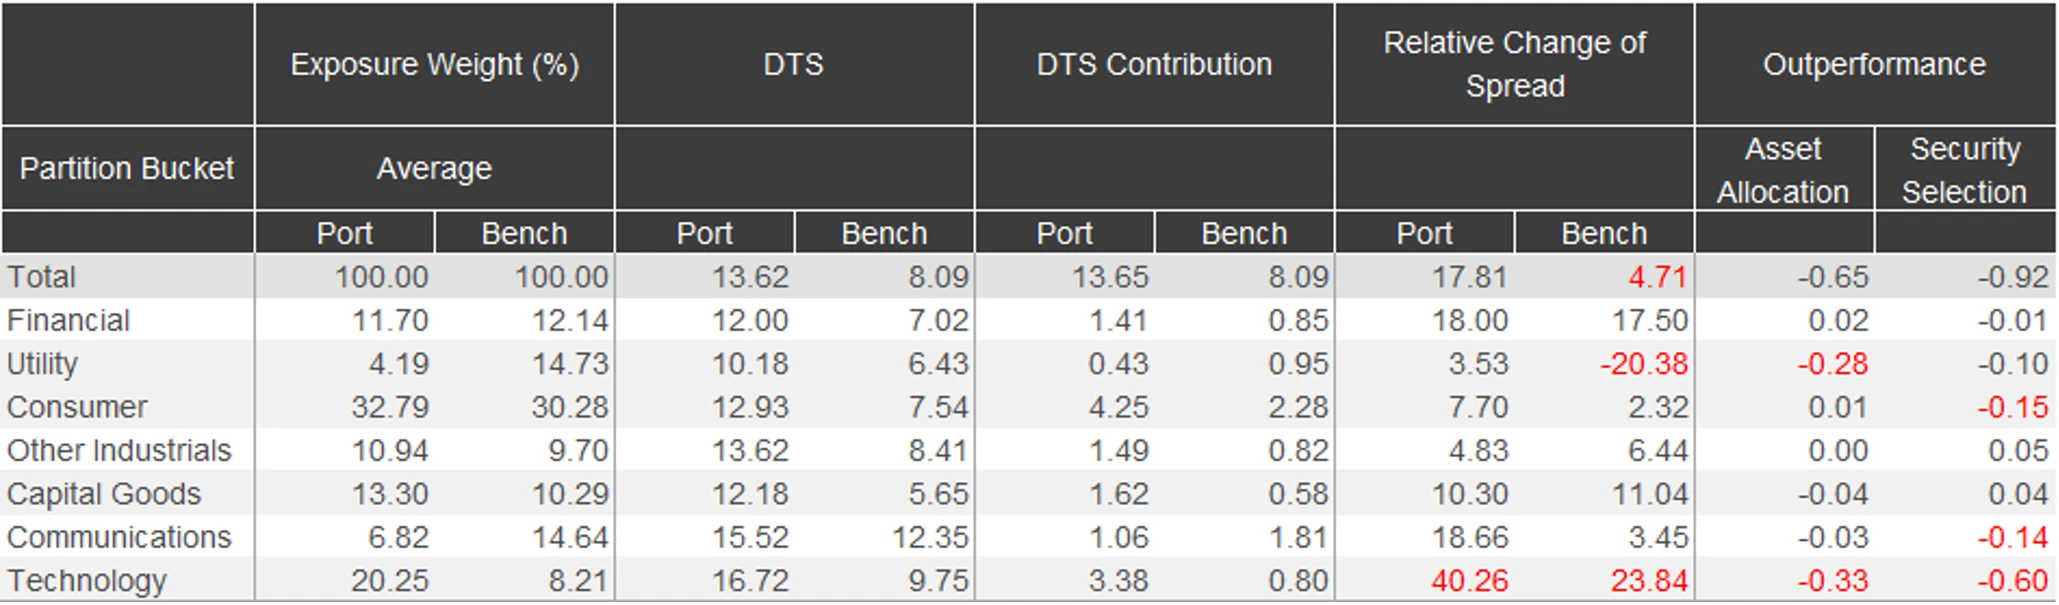Click the Exposure Weight (%) column header

(x=434, y=65)
